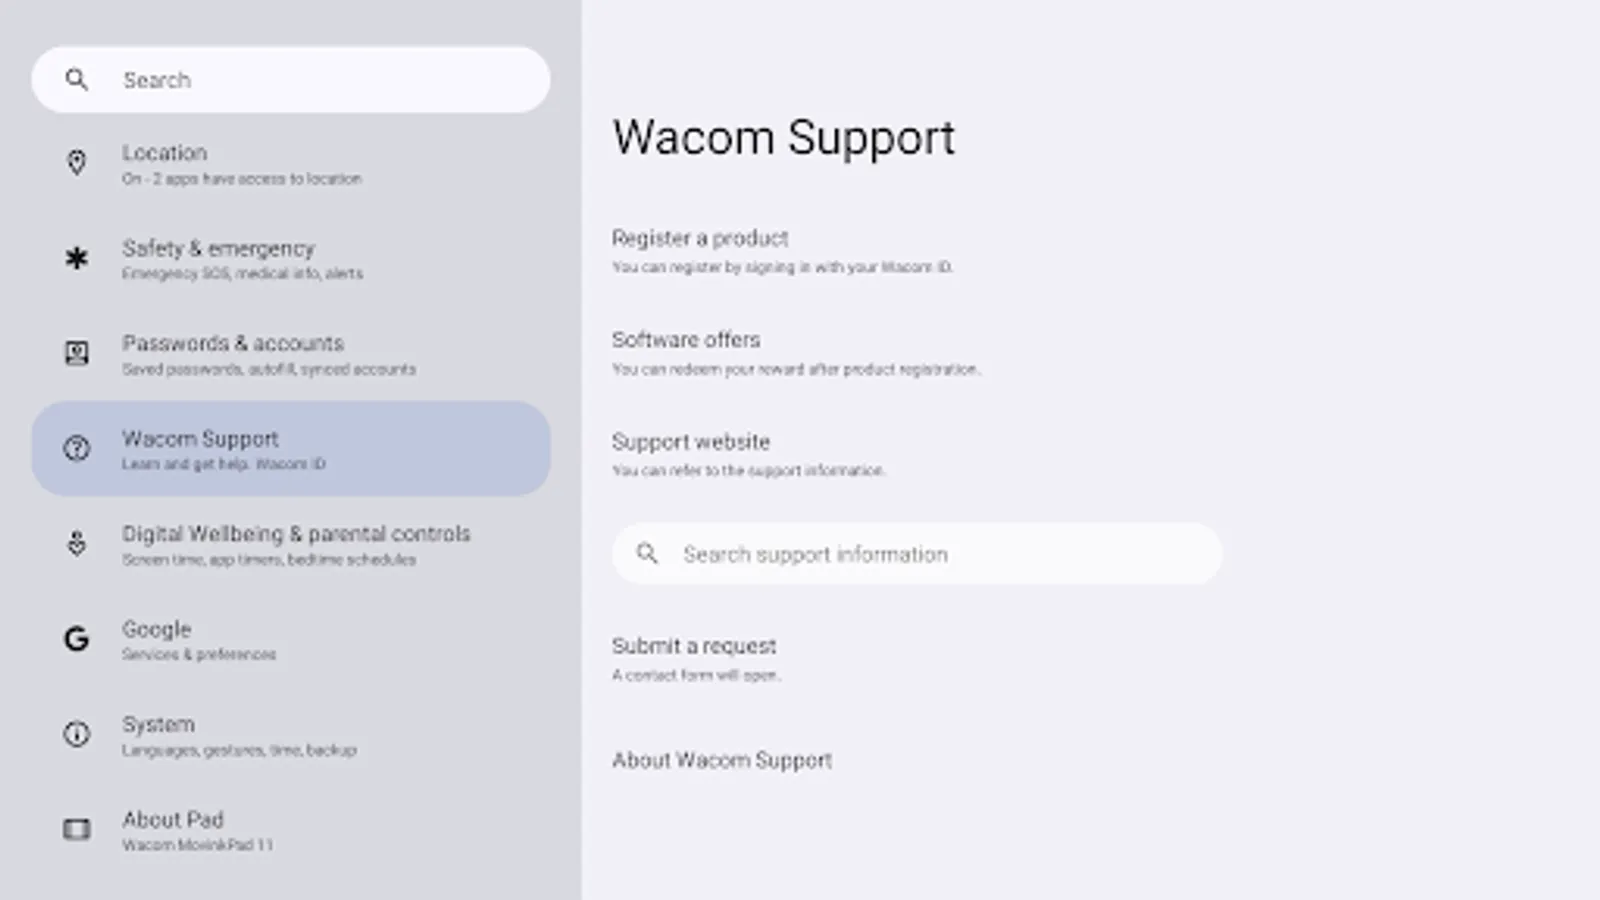Open About Wacom Support
Viewport: 1600px width, 900px height.
pyautogui.click(x=721, y=760)
